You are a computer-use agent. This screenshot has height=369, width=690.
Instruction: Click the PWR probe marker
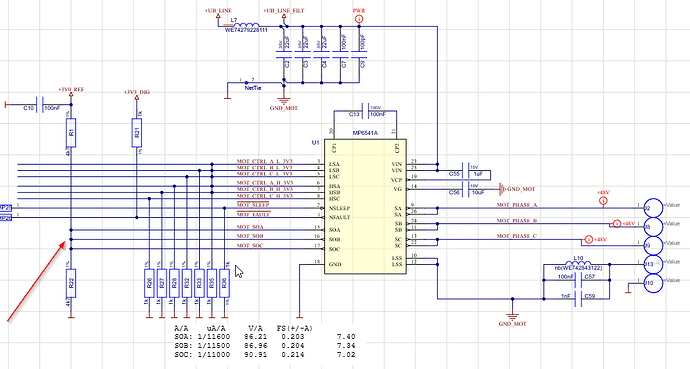point(359,19)
